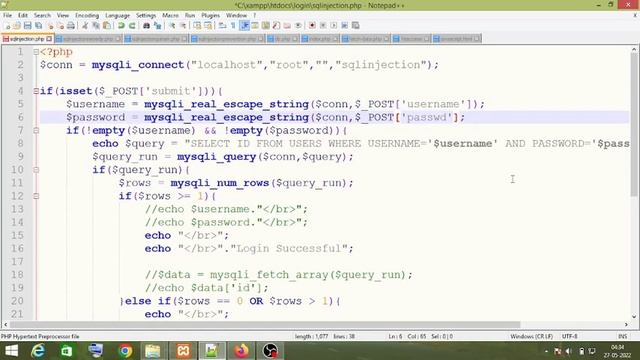Click the UTF-8 encoding status entry

(x=569, y=336)
